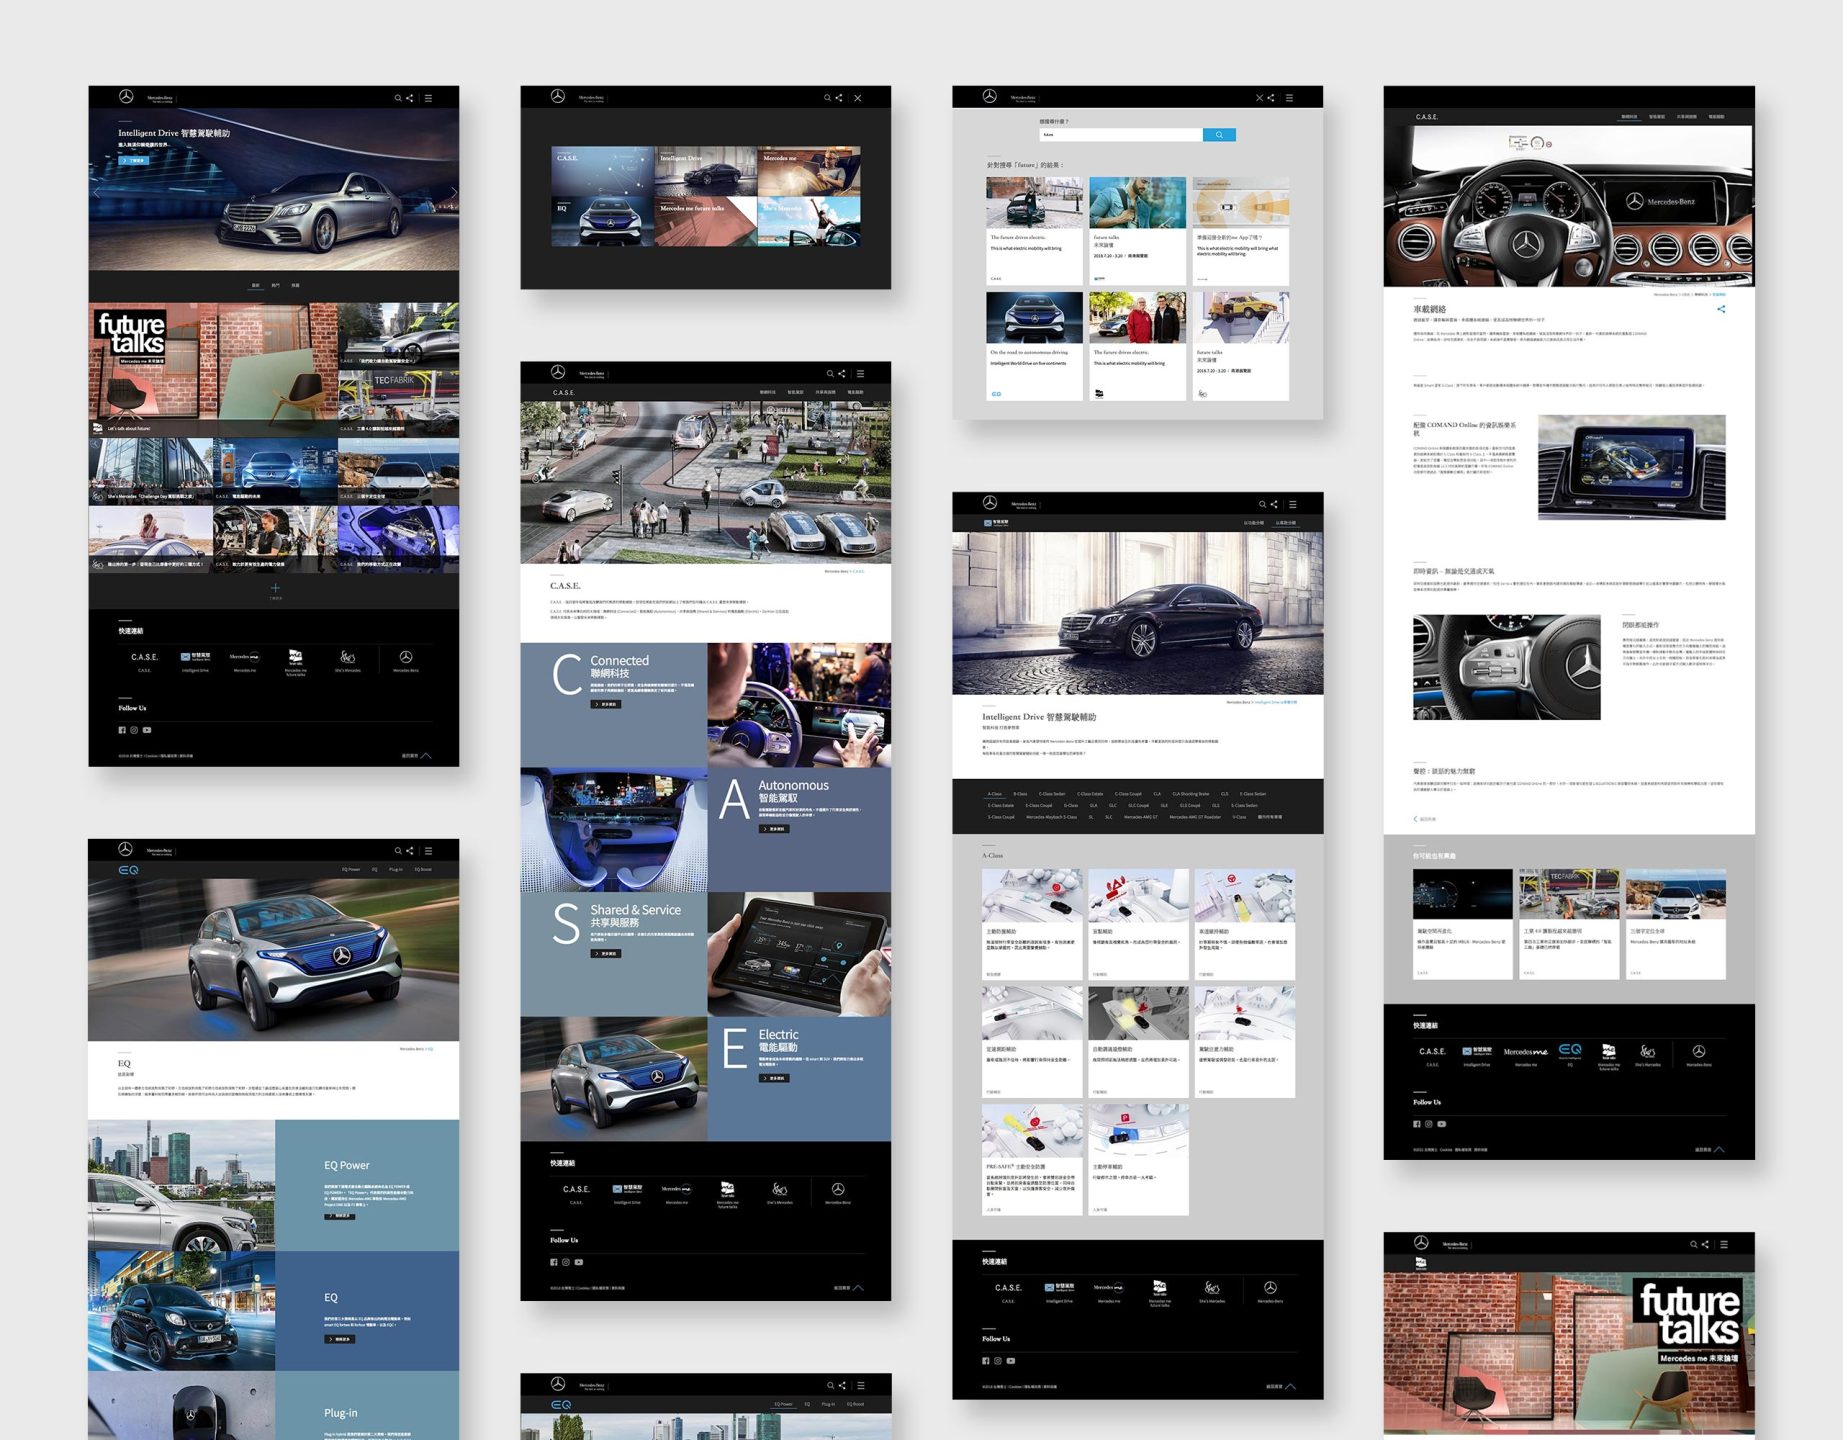Select the EQ Power tab in the EQ page navigation
This screenshot has height=1440, width=1843.
click(350, 869)
